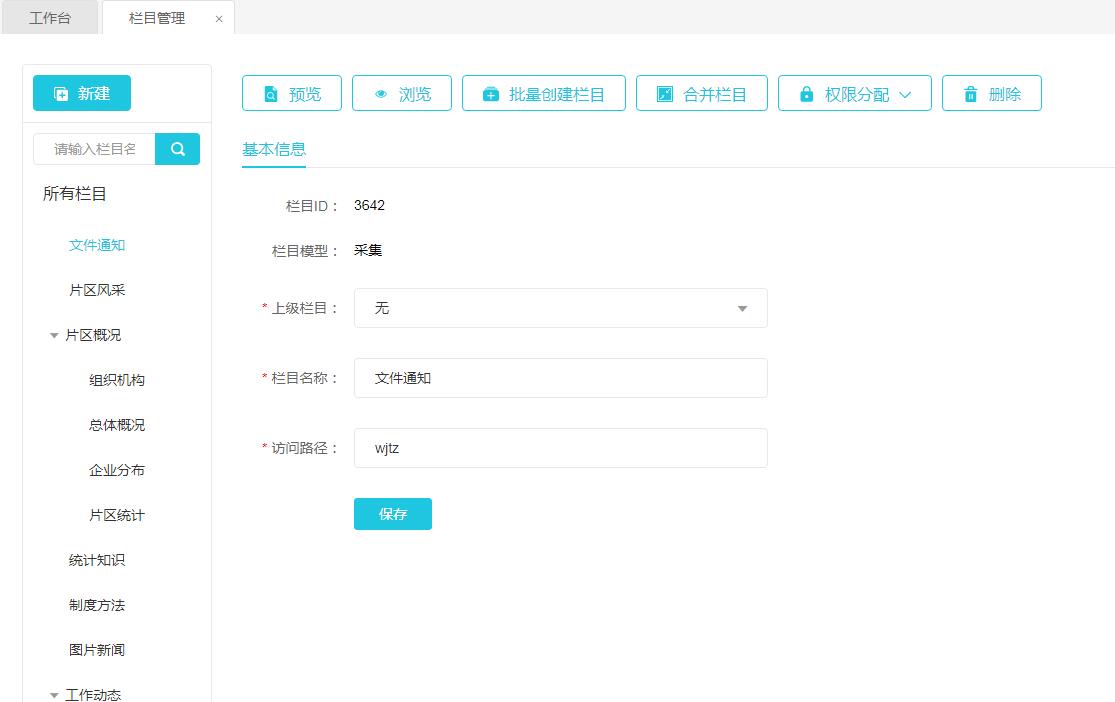Click the 新建 button label
Image resolution: width=1115 pixels, height=702 pixels.
94,93
